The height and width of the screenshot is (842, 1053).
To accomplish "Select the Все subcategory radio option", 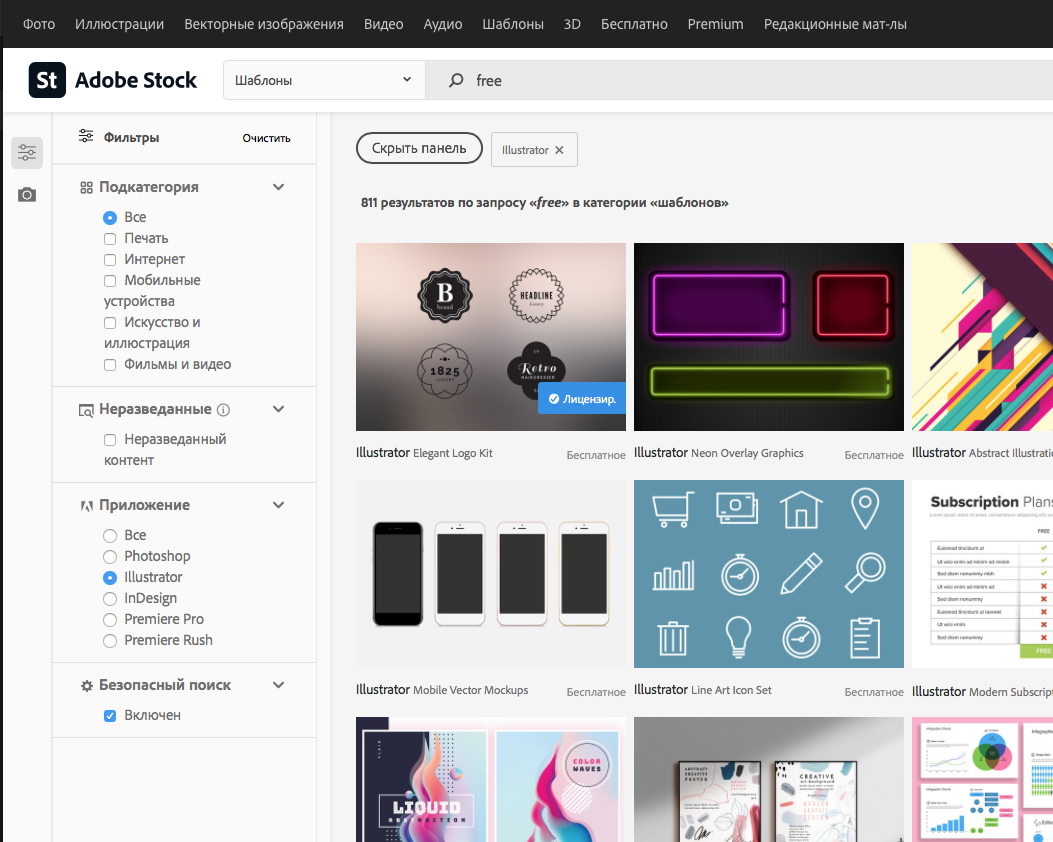I will [110, 218].
